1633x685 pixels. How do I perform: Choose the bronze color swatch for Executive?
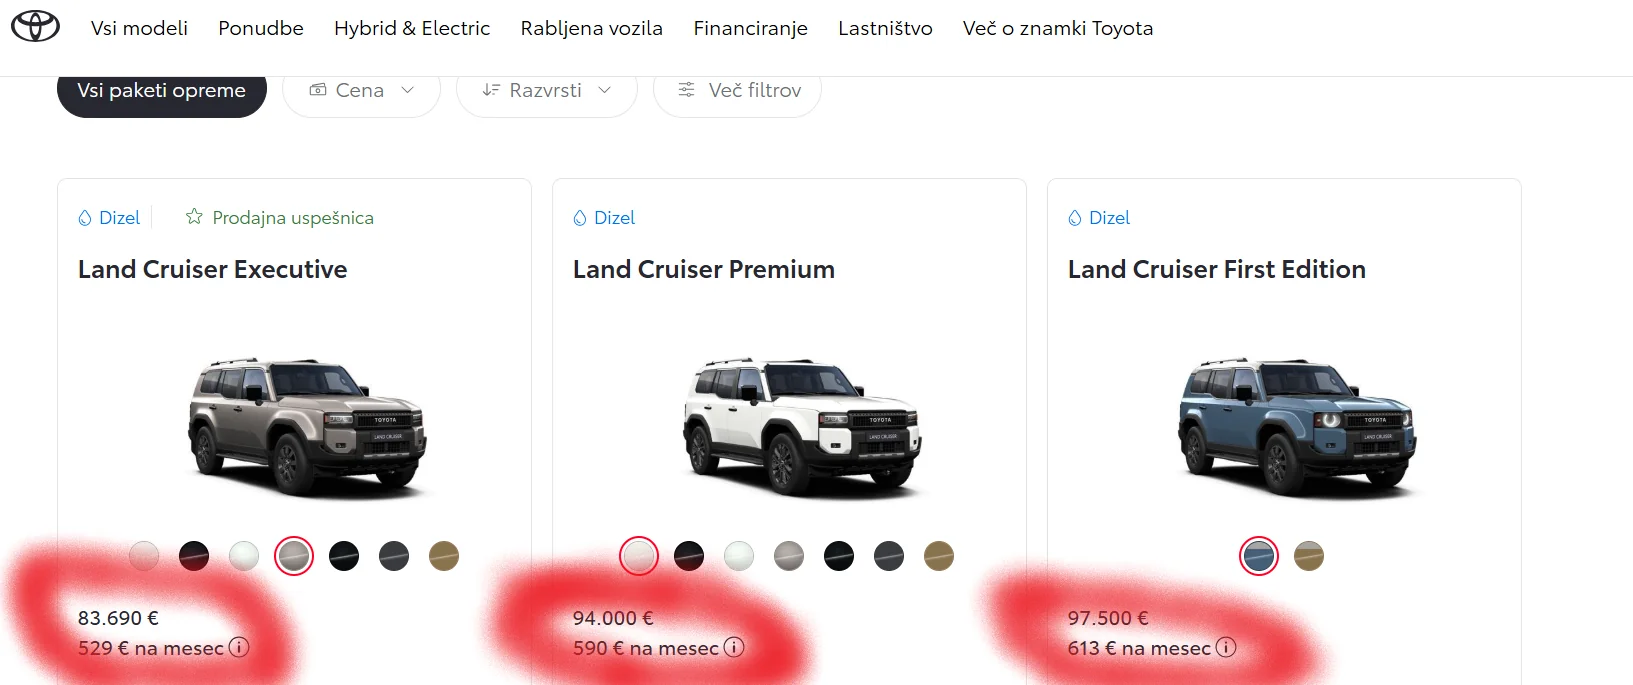tap(444, 556)
